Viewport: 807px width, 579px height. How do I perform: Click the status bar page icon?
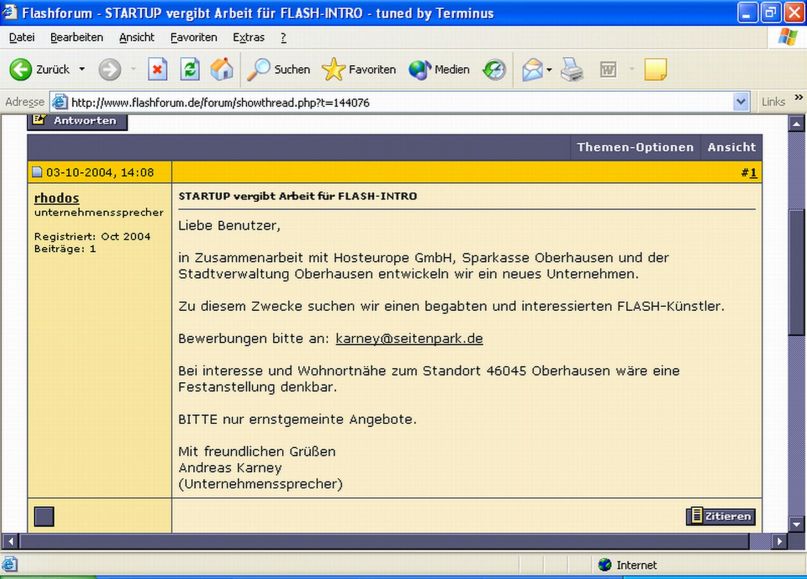tap(10, 565)
